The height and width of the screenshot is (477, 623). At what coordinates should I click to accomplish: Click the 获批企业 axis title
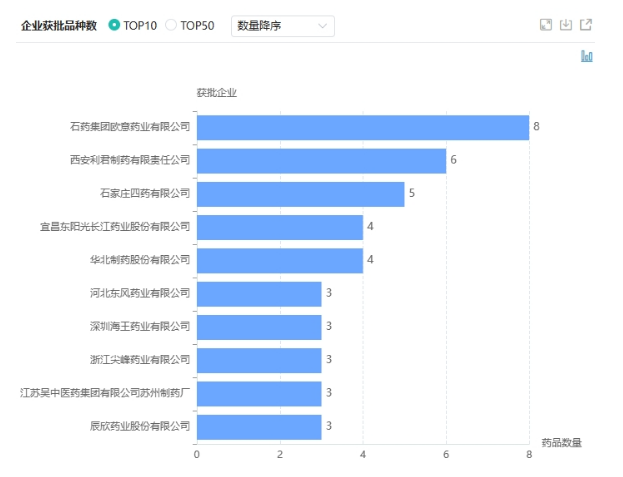tap(217, 93)
